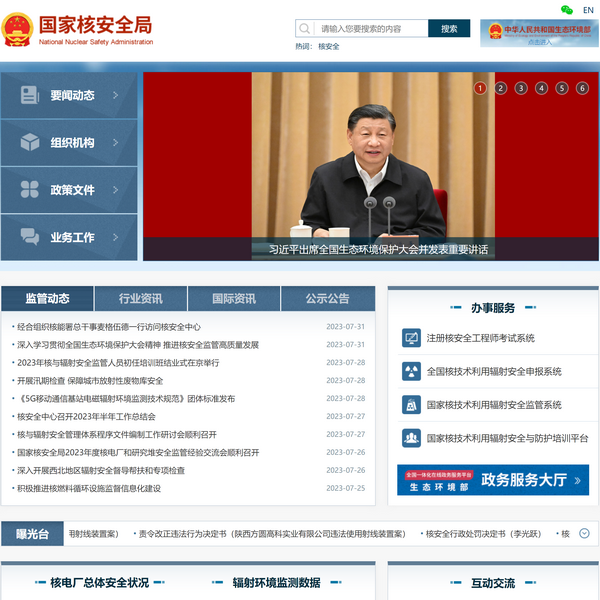The image size is (600, 600).
Task: Select carousel slide indicator 2
Action: [x=500, y=88]
